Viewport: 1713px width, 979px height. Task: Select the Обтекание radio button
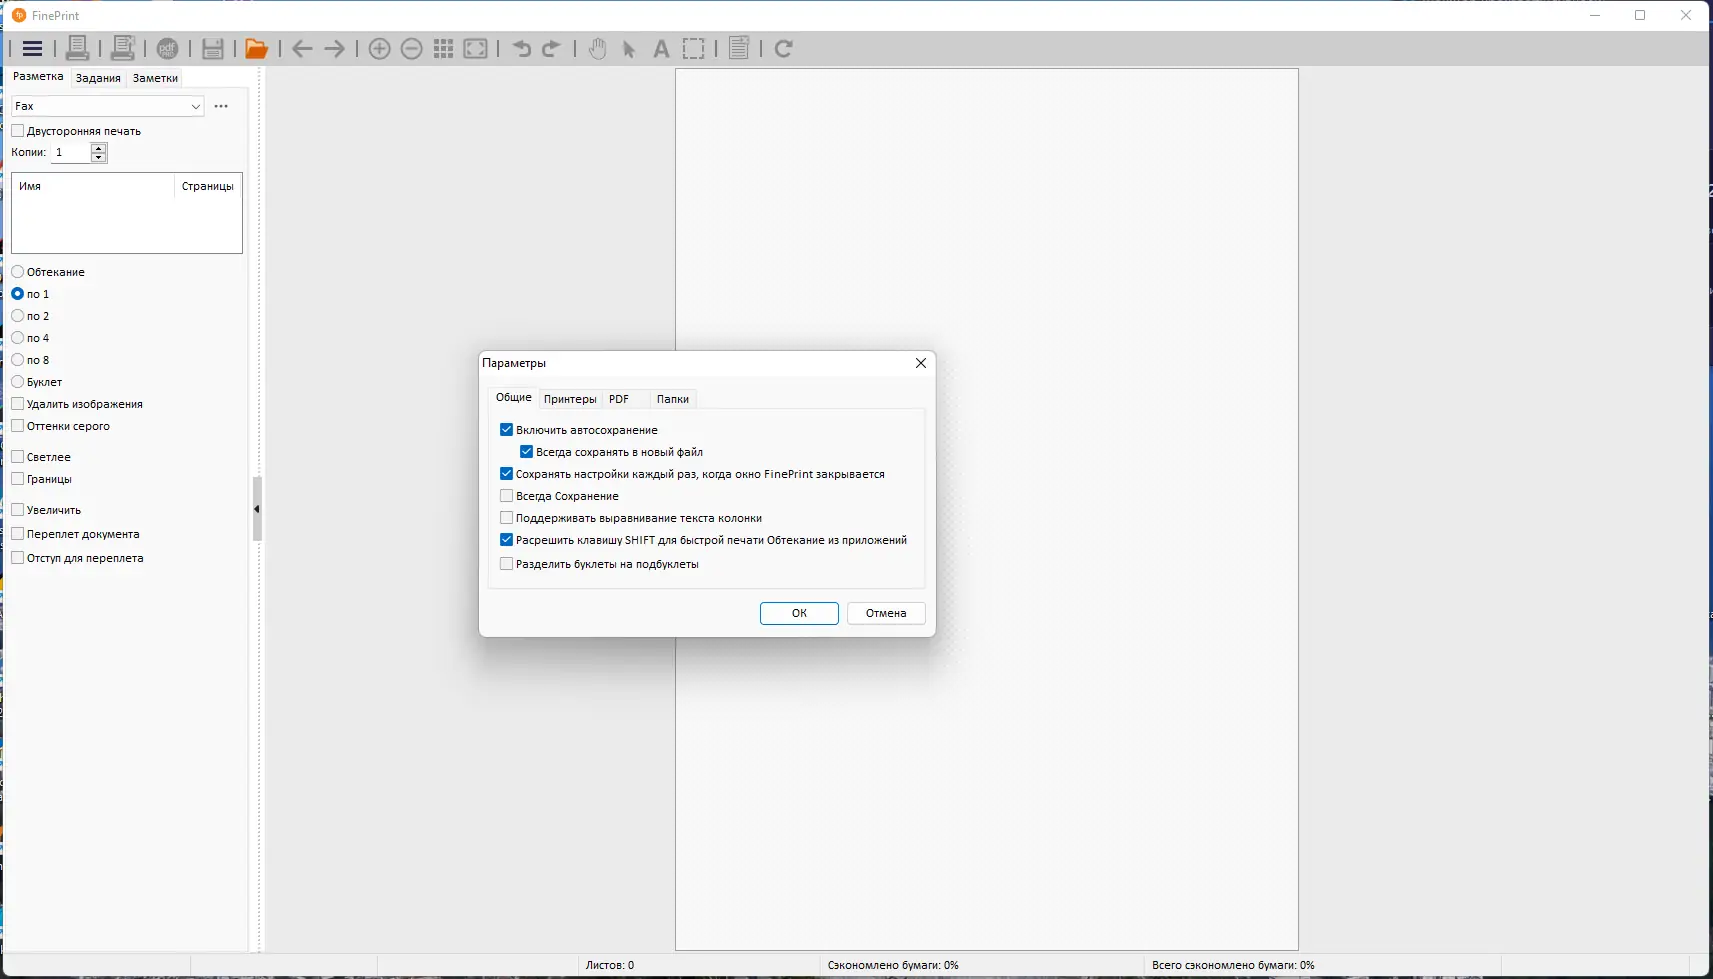click(18, 272)
